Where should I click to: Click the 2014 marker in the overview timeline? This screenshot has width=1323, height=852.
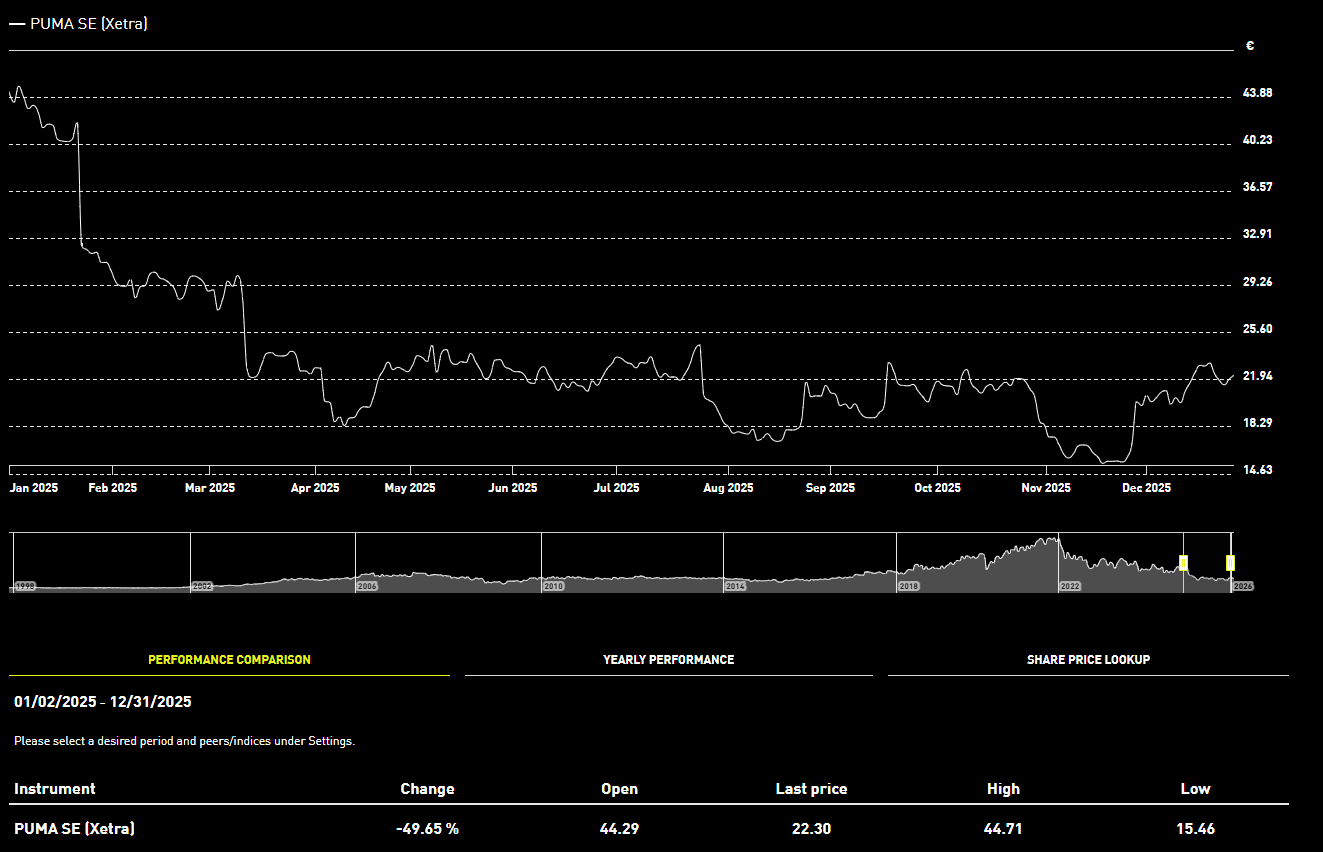735,586
